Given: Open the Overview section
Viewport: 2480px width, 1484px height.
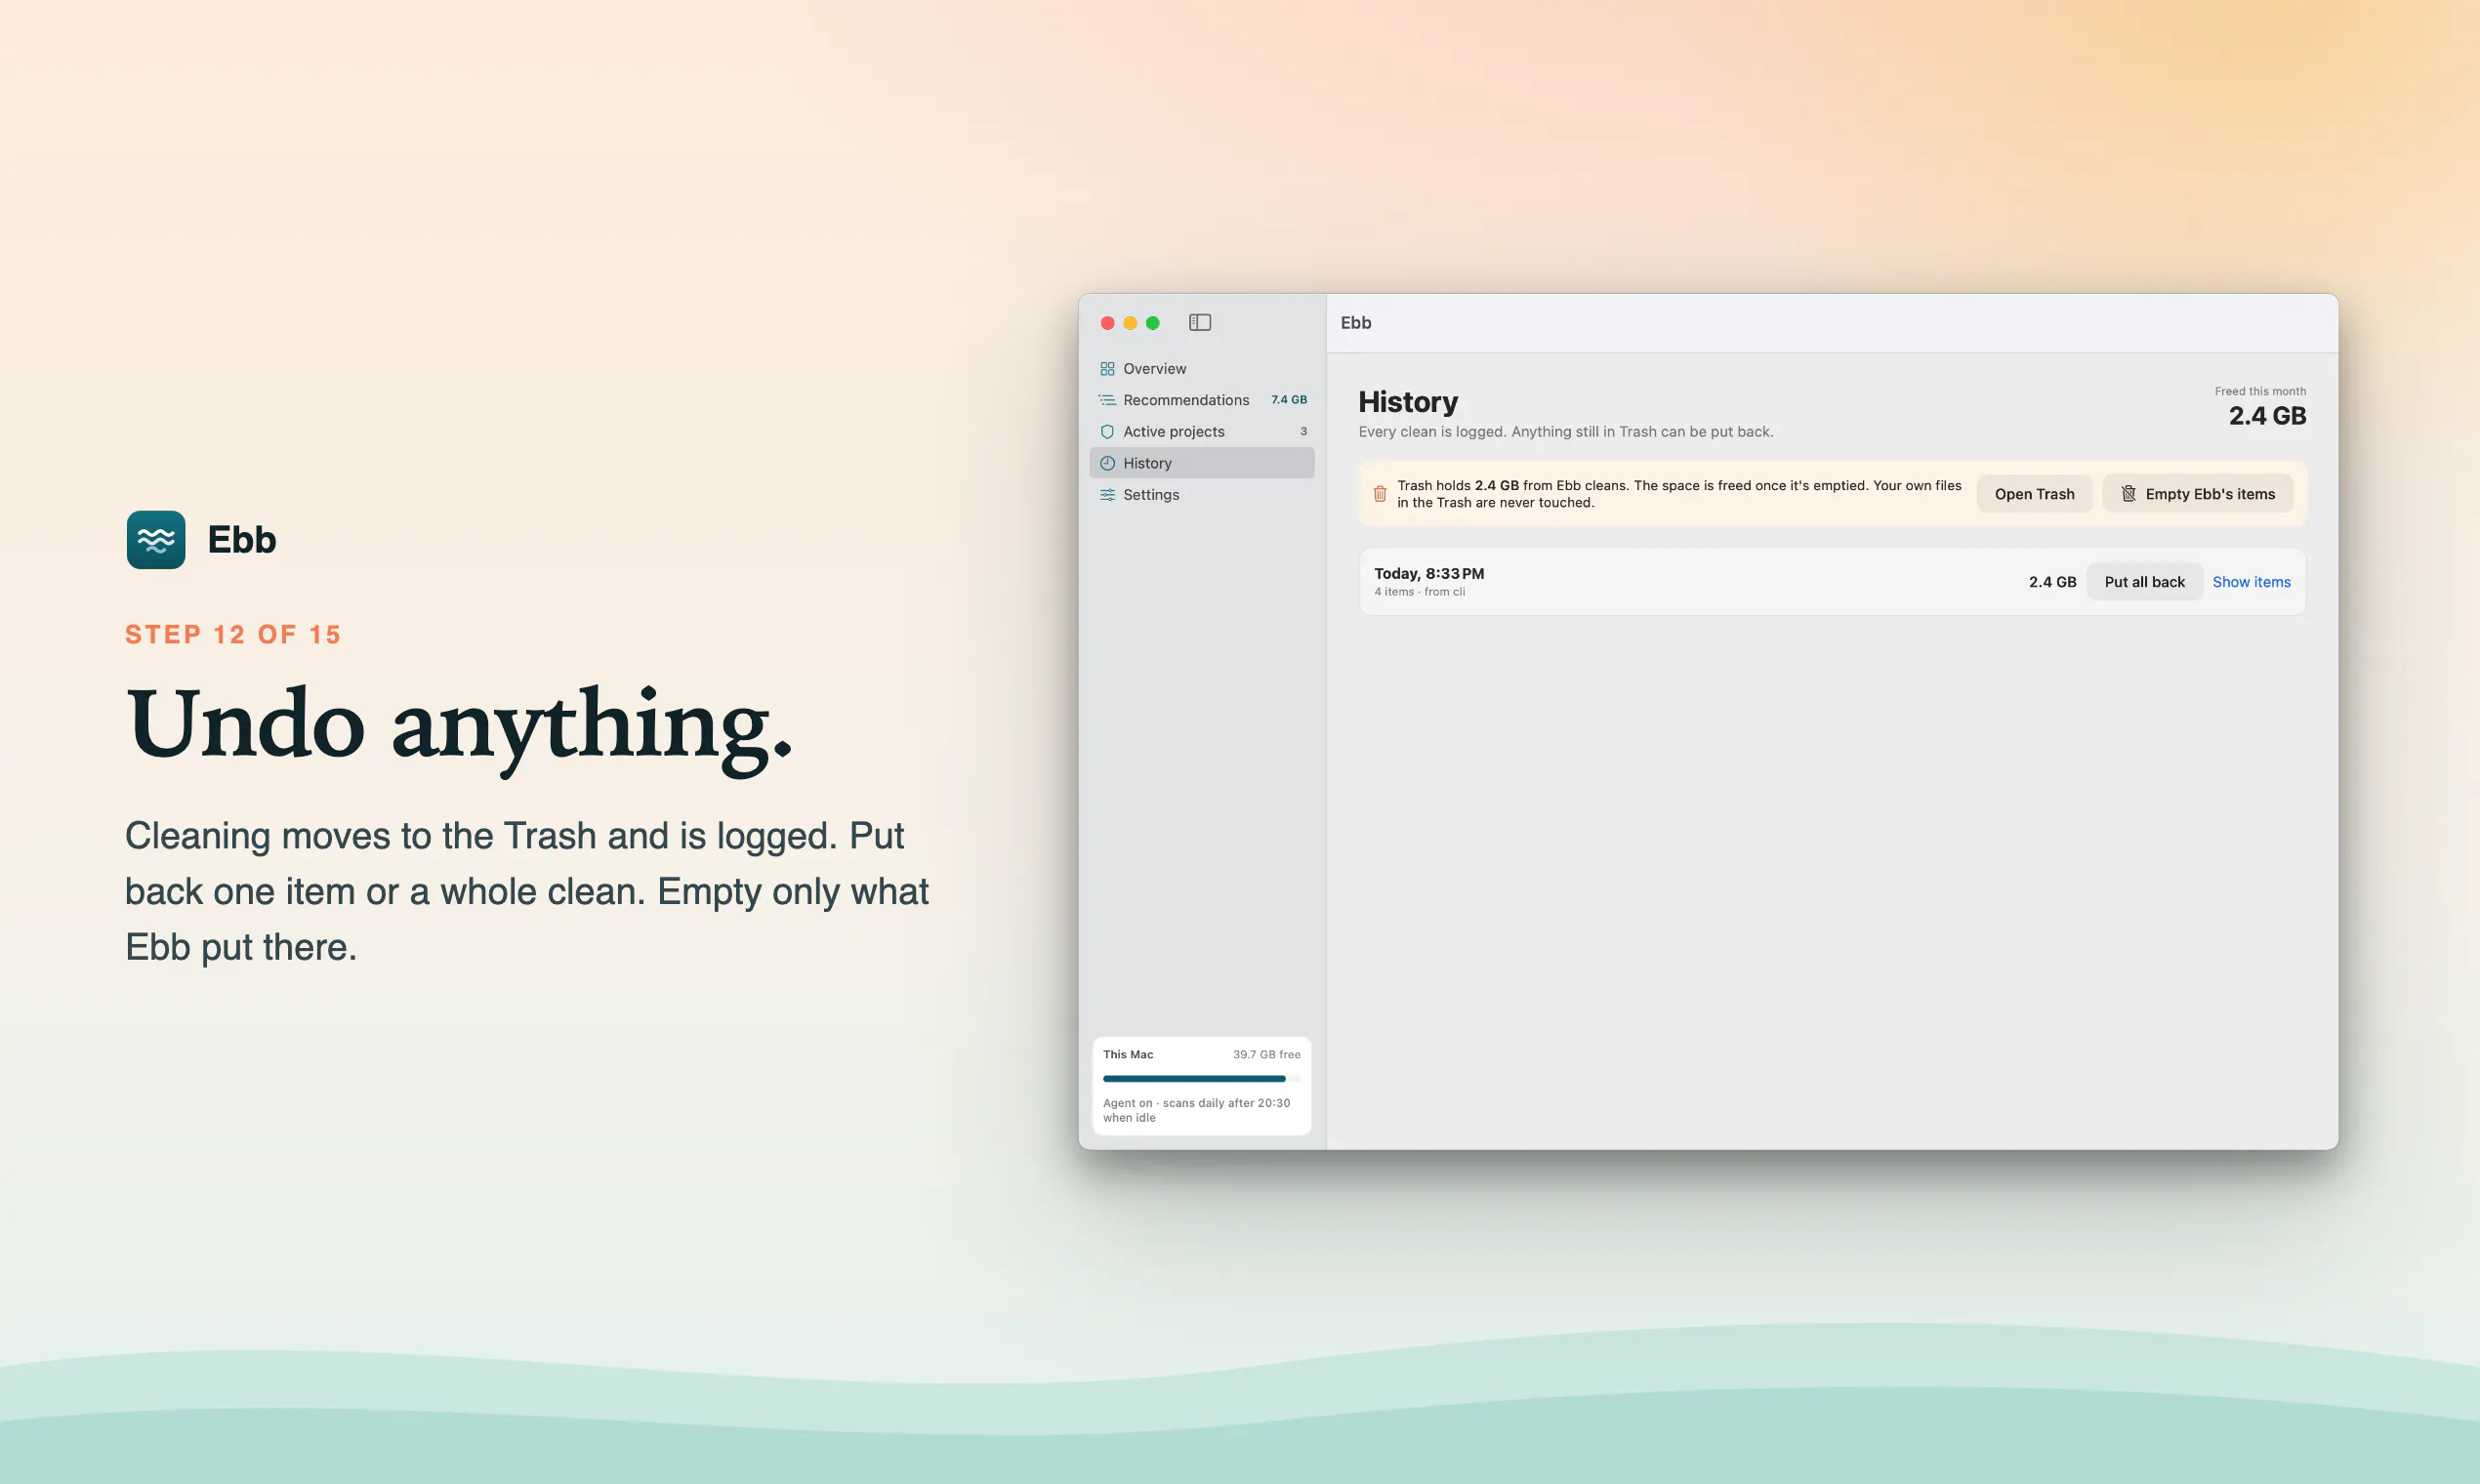Looking at the screenshot, I should click(x=1201, y=369).
